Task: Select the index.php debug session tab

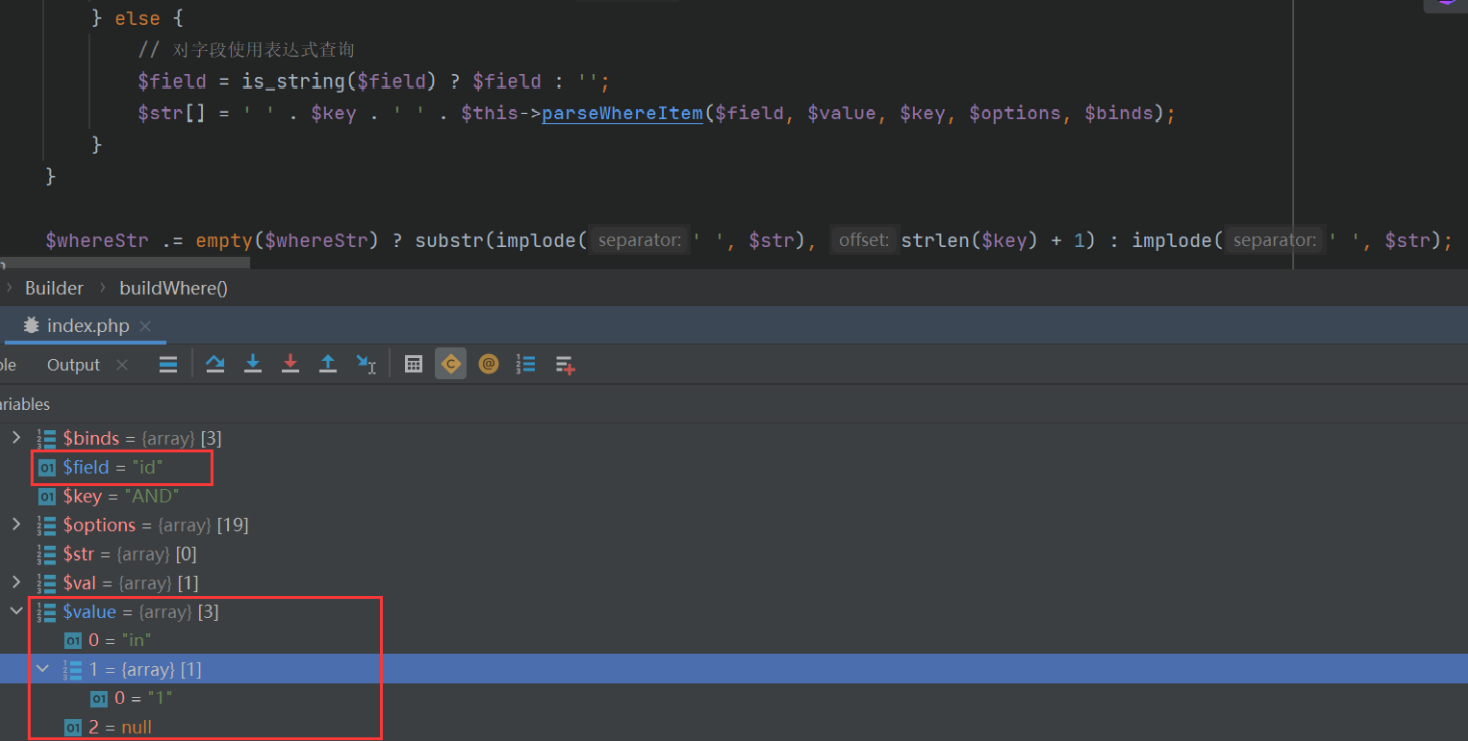Action: pos(88,326)
